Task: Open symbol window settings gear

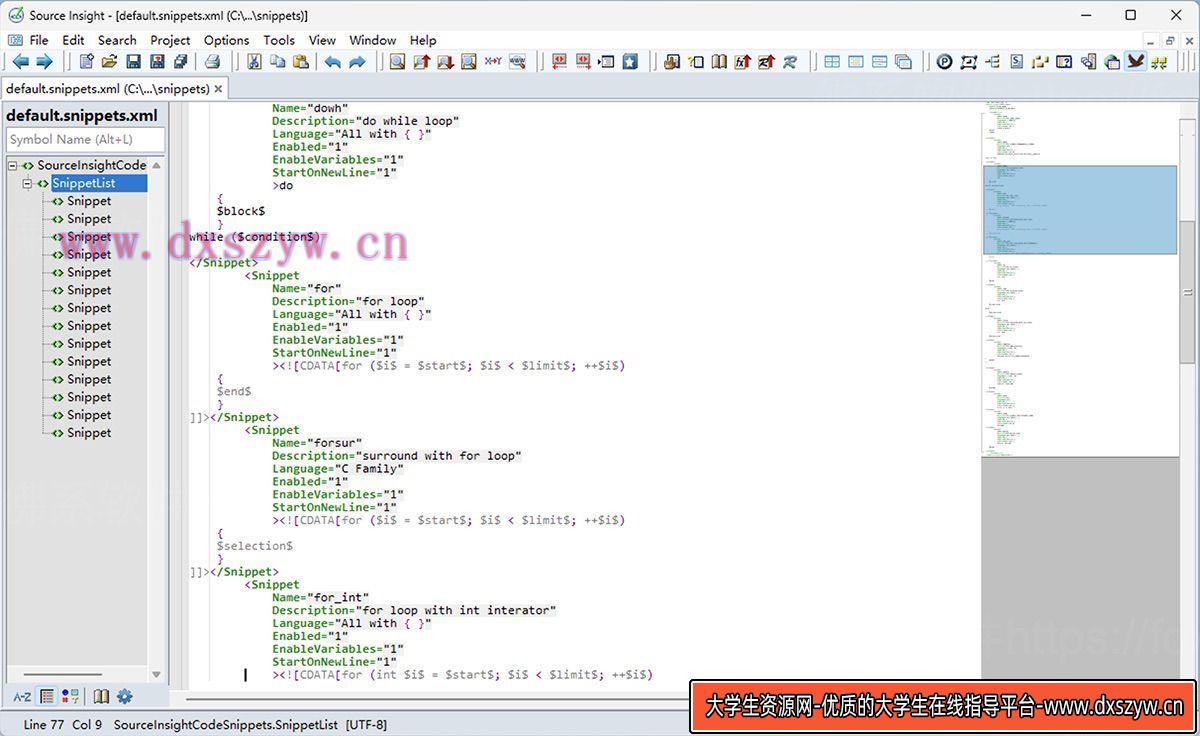Action: [125, 697]
